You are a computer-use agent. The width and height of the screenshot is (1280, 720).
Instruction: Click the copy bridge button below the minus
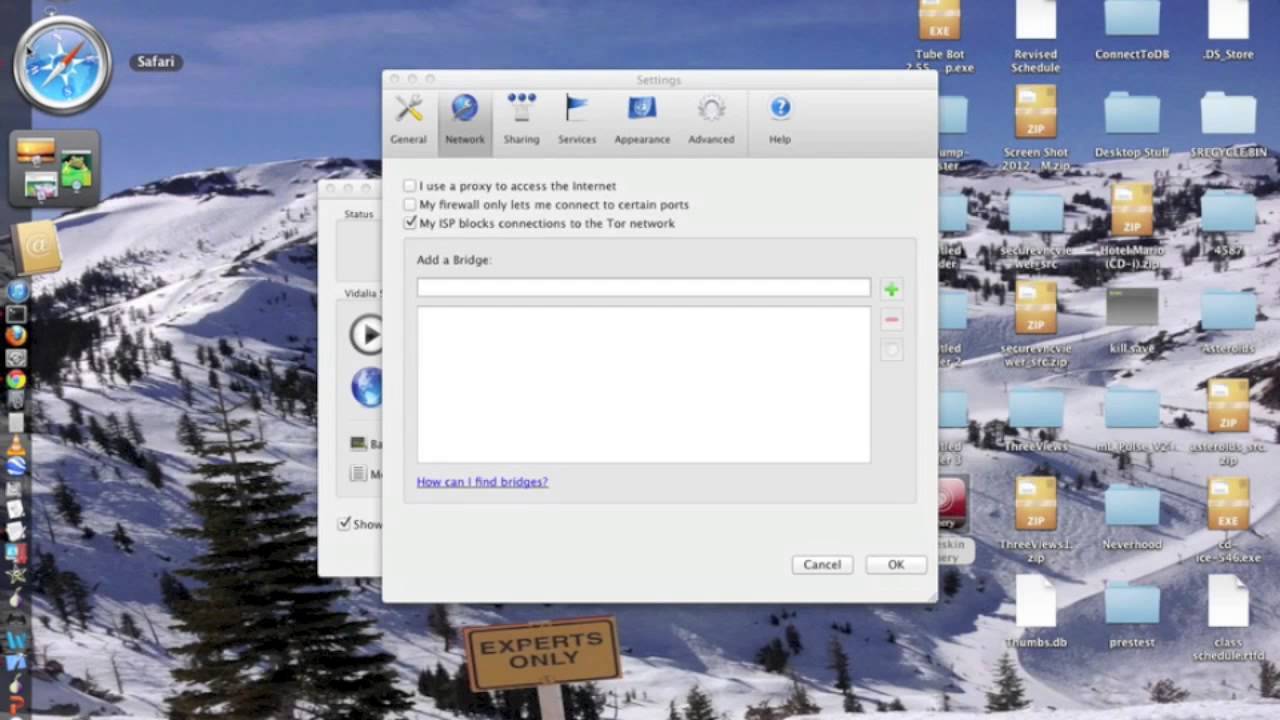tap(891, 350)
